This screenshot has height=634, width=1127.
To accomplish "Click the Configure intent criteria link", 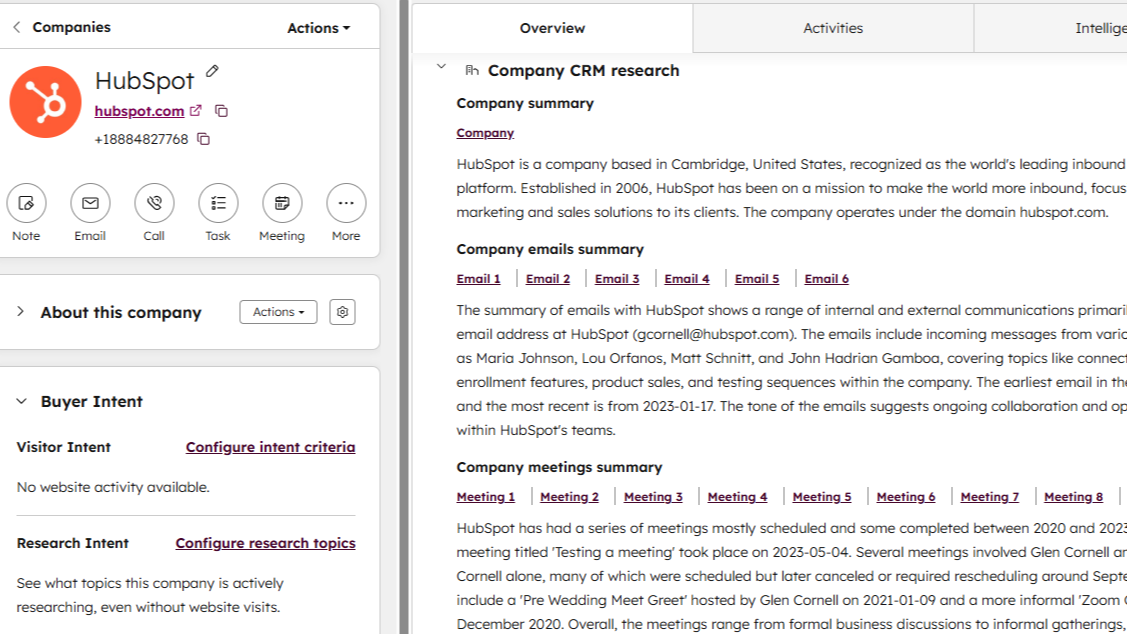I will 270,447.
